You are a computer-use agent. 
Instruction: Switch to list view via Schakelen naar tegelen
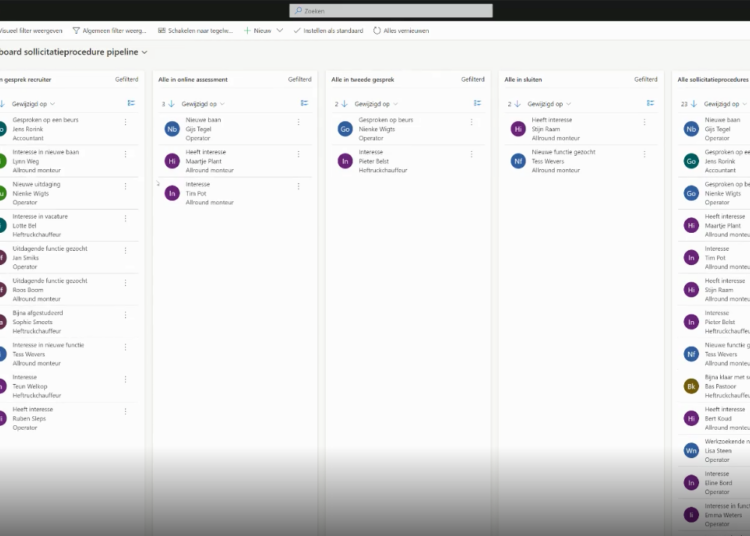pos(194,31)
